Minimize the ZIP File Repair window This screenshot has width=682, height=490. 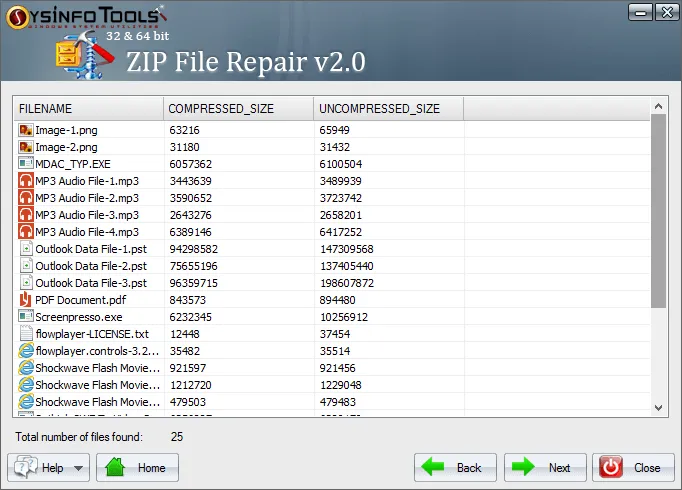pos(640,12)
